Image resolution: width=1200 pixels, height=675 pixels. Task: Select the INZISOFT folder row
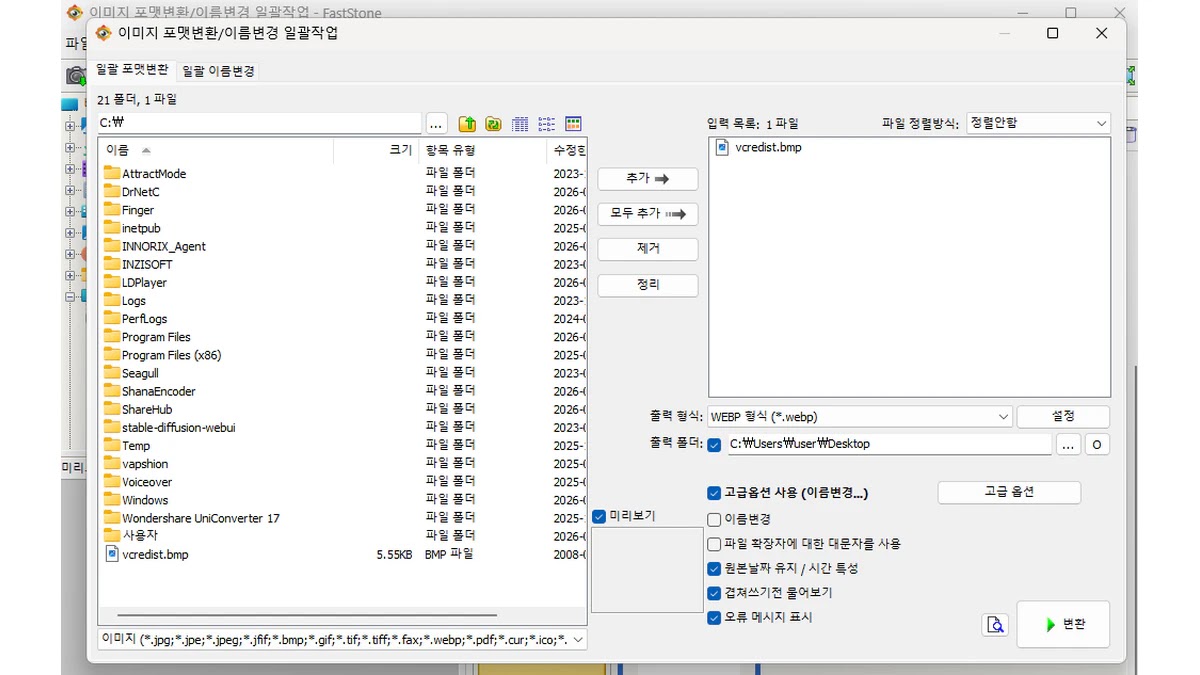pos(342,264)
